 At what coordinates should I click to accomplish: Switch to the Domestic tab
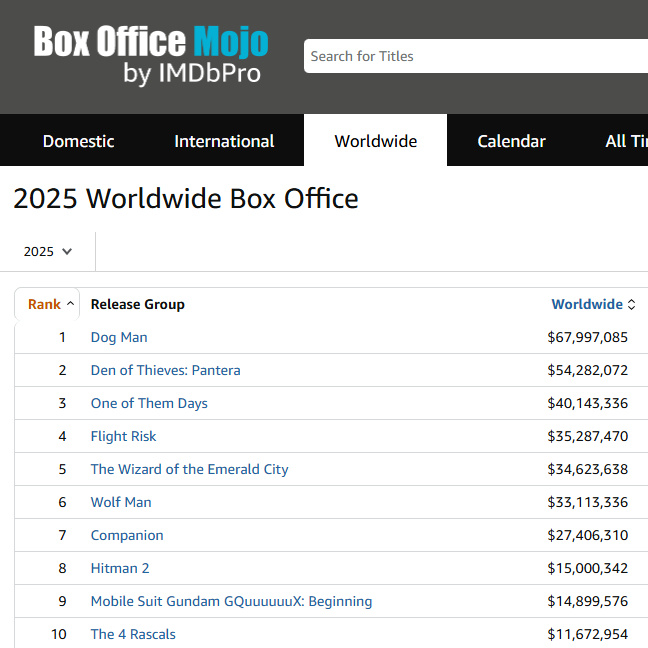click(78, 141)
